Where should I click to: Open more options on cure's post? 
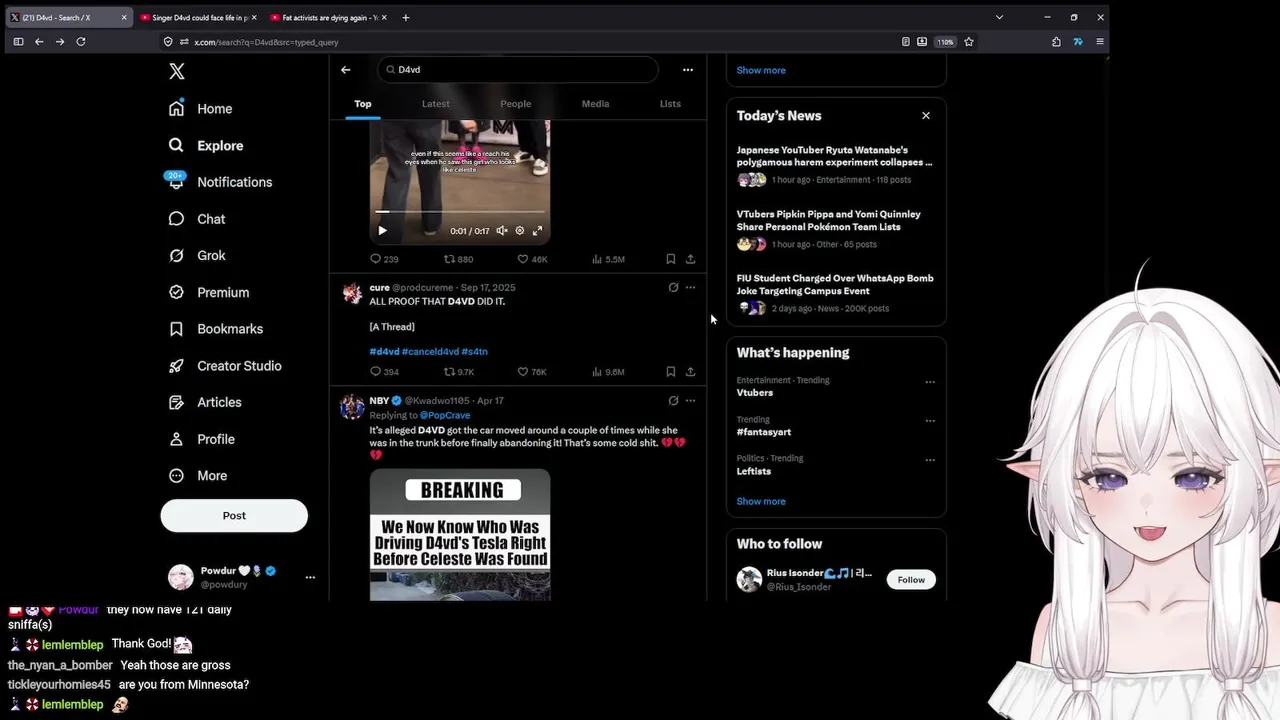pos(690,288)
